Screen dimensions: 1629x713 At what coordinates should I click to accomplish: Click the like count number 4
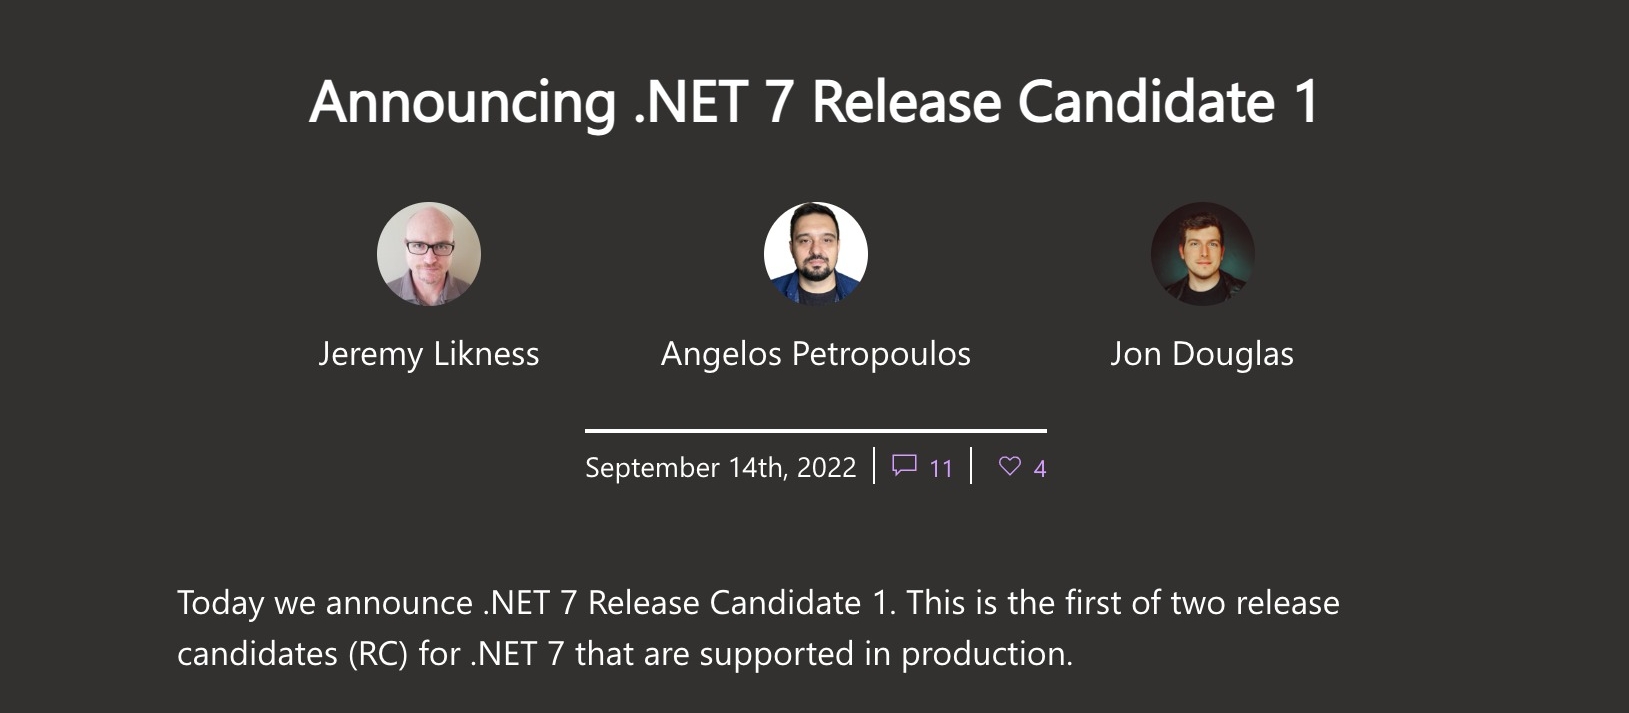(x=1040, y=468)
